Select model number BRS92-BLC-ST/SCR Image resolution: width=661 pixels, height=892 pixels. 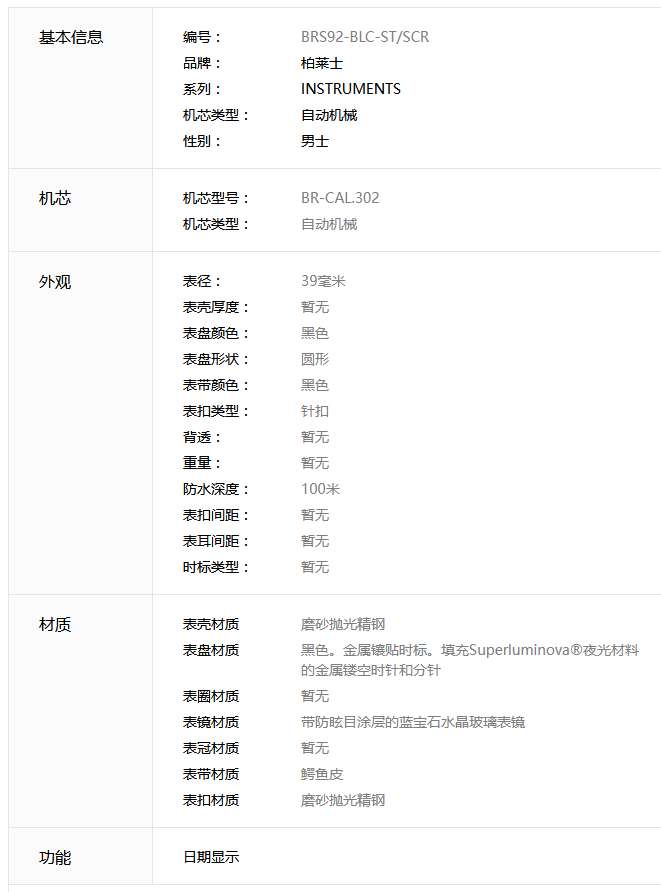(365, 37)
